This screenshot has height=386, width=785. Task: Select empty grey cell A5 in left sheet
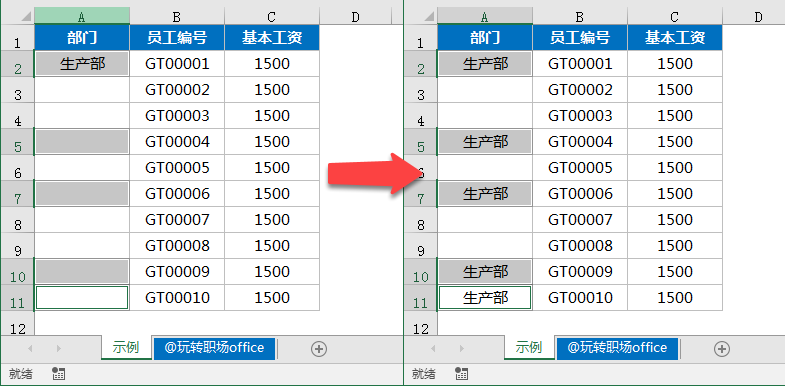pos(82,142)
